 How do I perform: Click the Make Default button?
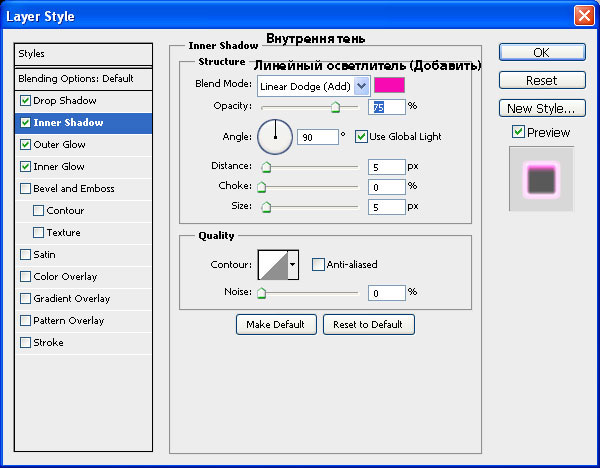click(x=276, y=325)
